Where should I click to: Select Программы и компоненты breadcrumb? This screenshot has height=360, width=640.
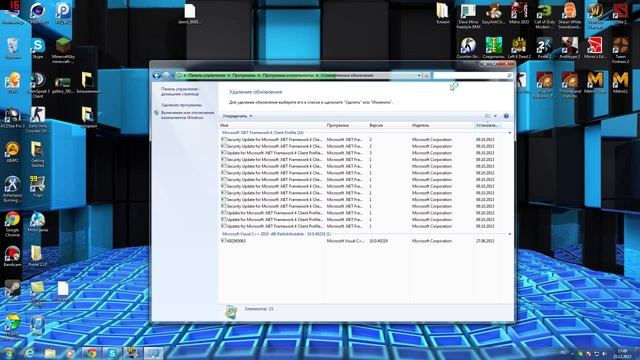tap(288, 76)
